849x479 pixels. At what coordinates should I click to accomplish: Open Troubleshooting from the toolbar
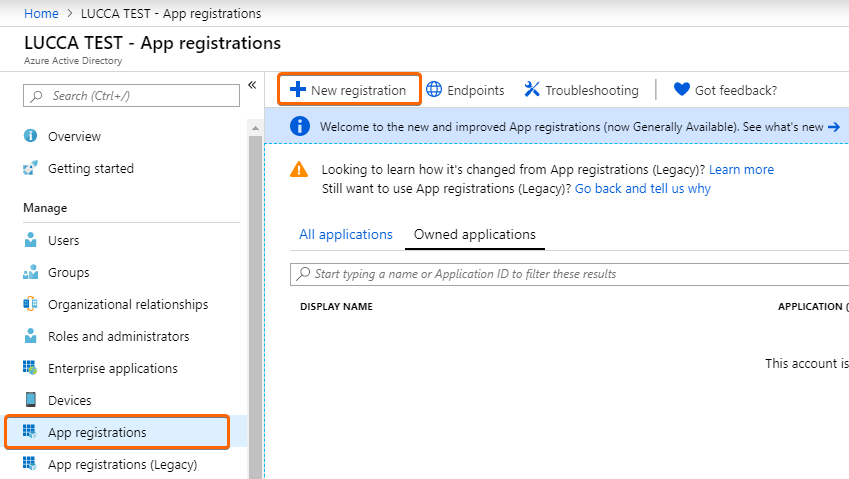pos(591,90)
